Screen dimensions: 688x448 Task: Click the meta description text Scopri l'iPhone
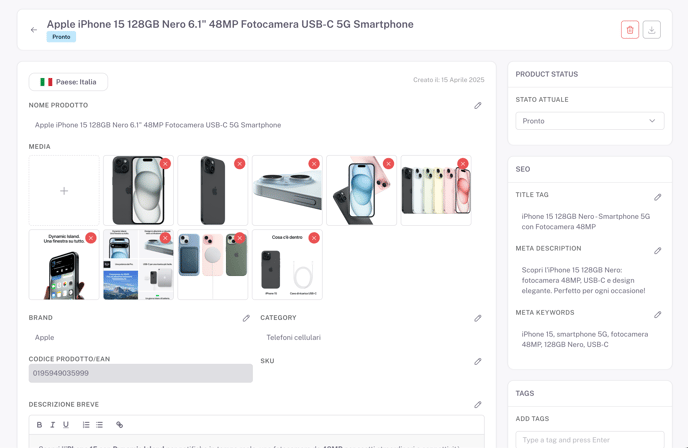coord(584,280)
